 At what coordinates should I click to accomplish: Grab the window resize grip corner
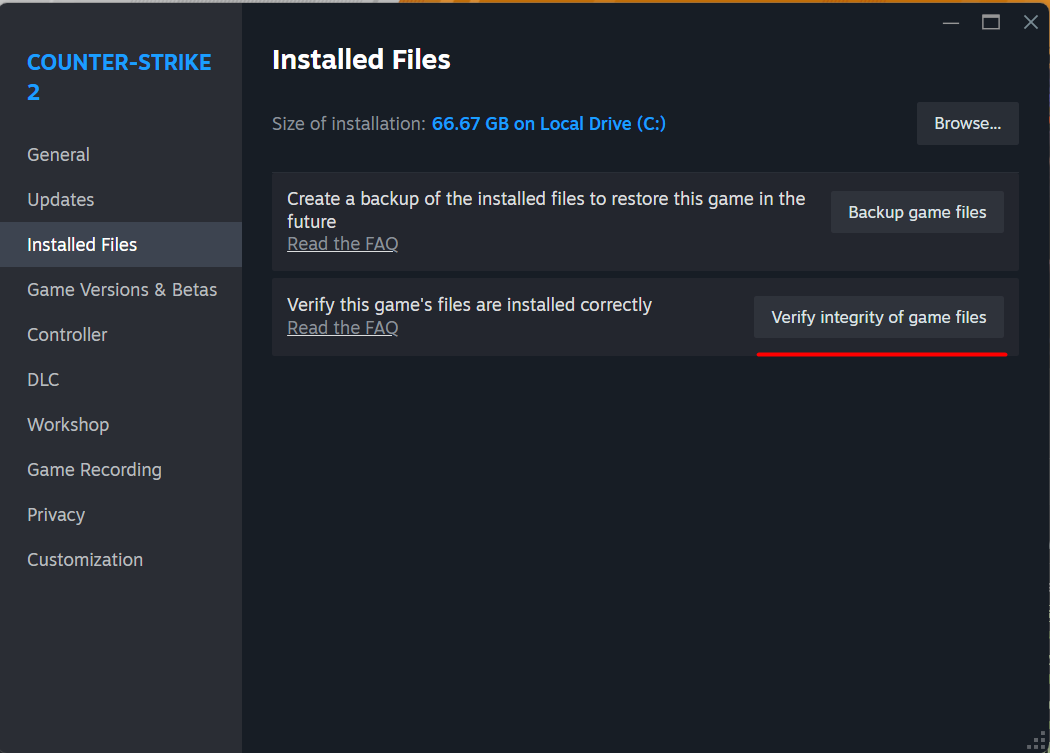click(1037, 741)
